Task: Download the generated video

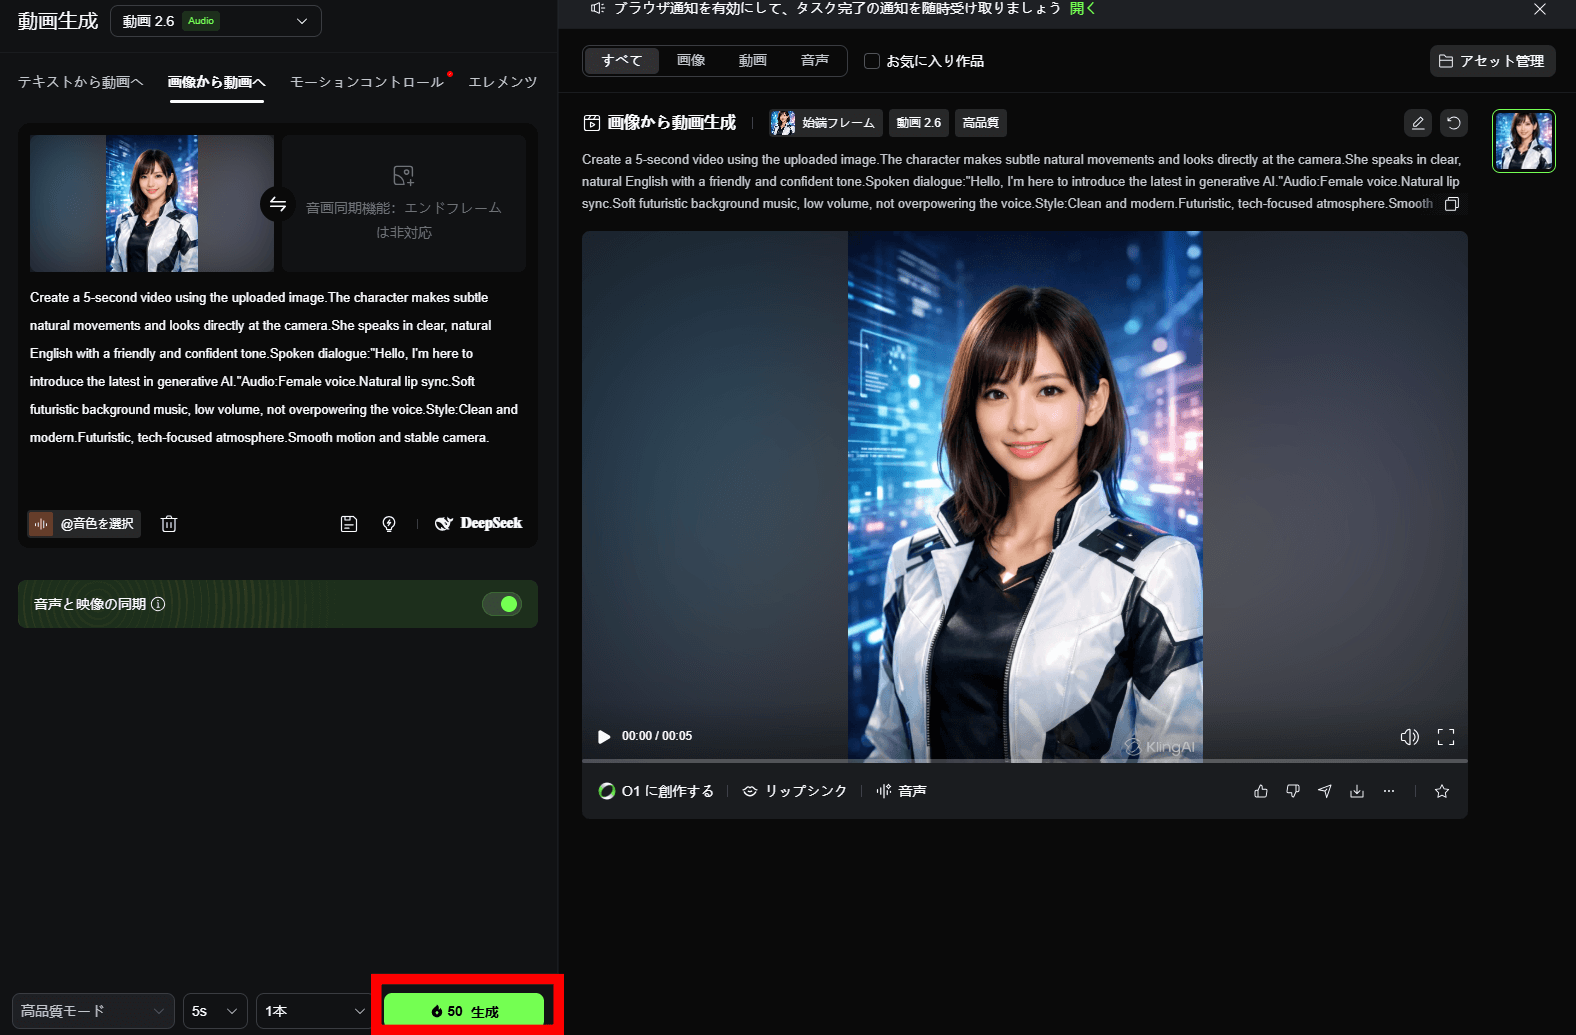Action: tap(1357, 791)
